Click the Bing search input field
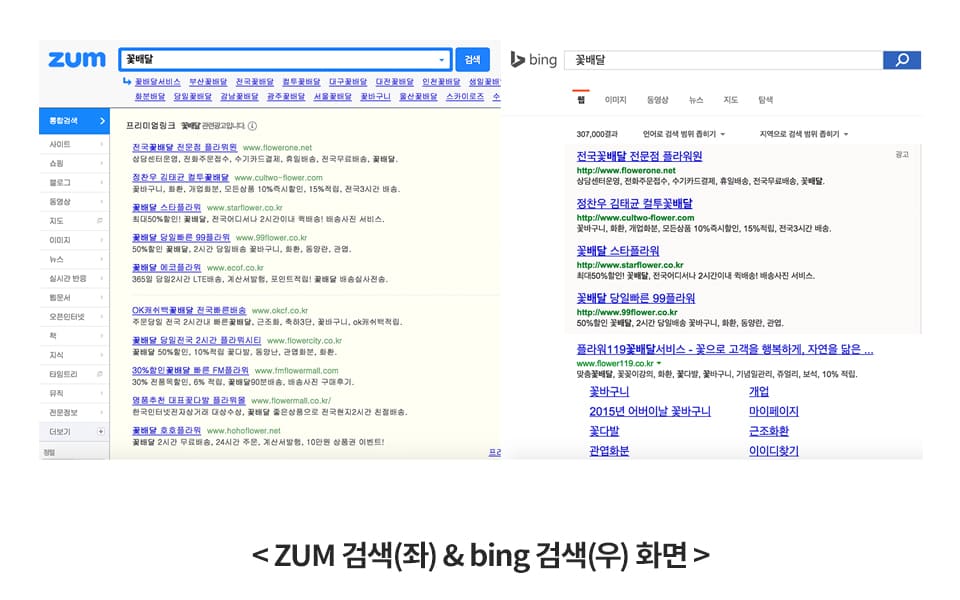Screen dimensions: 960x600 [722, 60]
